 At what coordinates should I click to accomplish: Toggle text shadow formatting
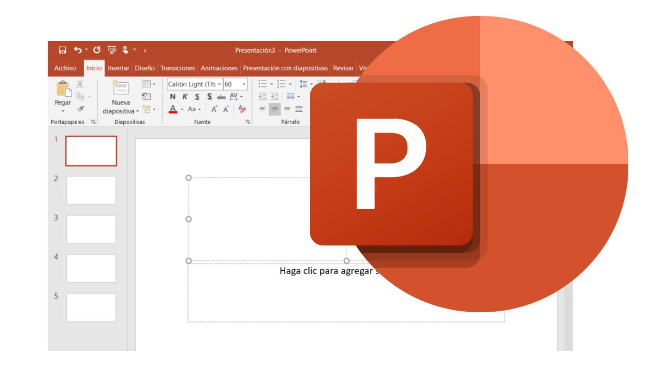209,97
